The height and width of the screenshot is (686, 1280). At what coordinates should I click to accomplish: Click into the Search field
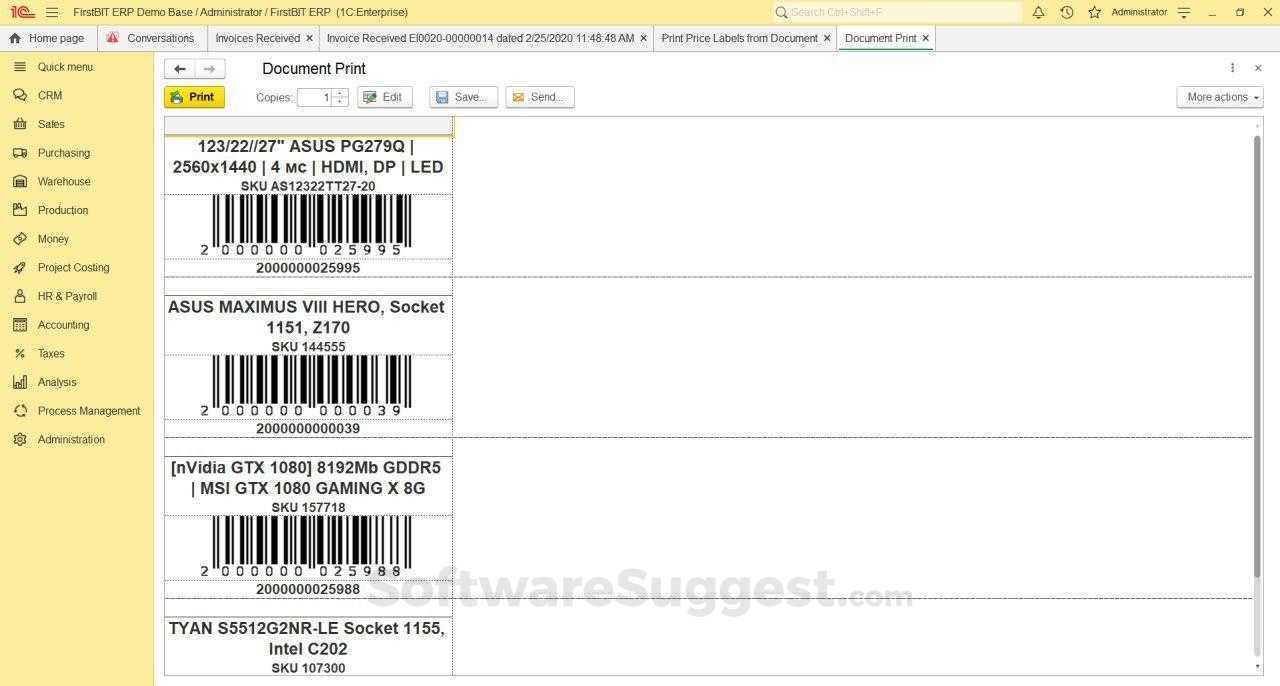897,12
